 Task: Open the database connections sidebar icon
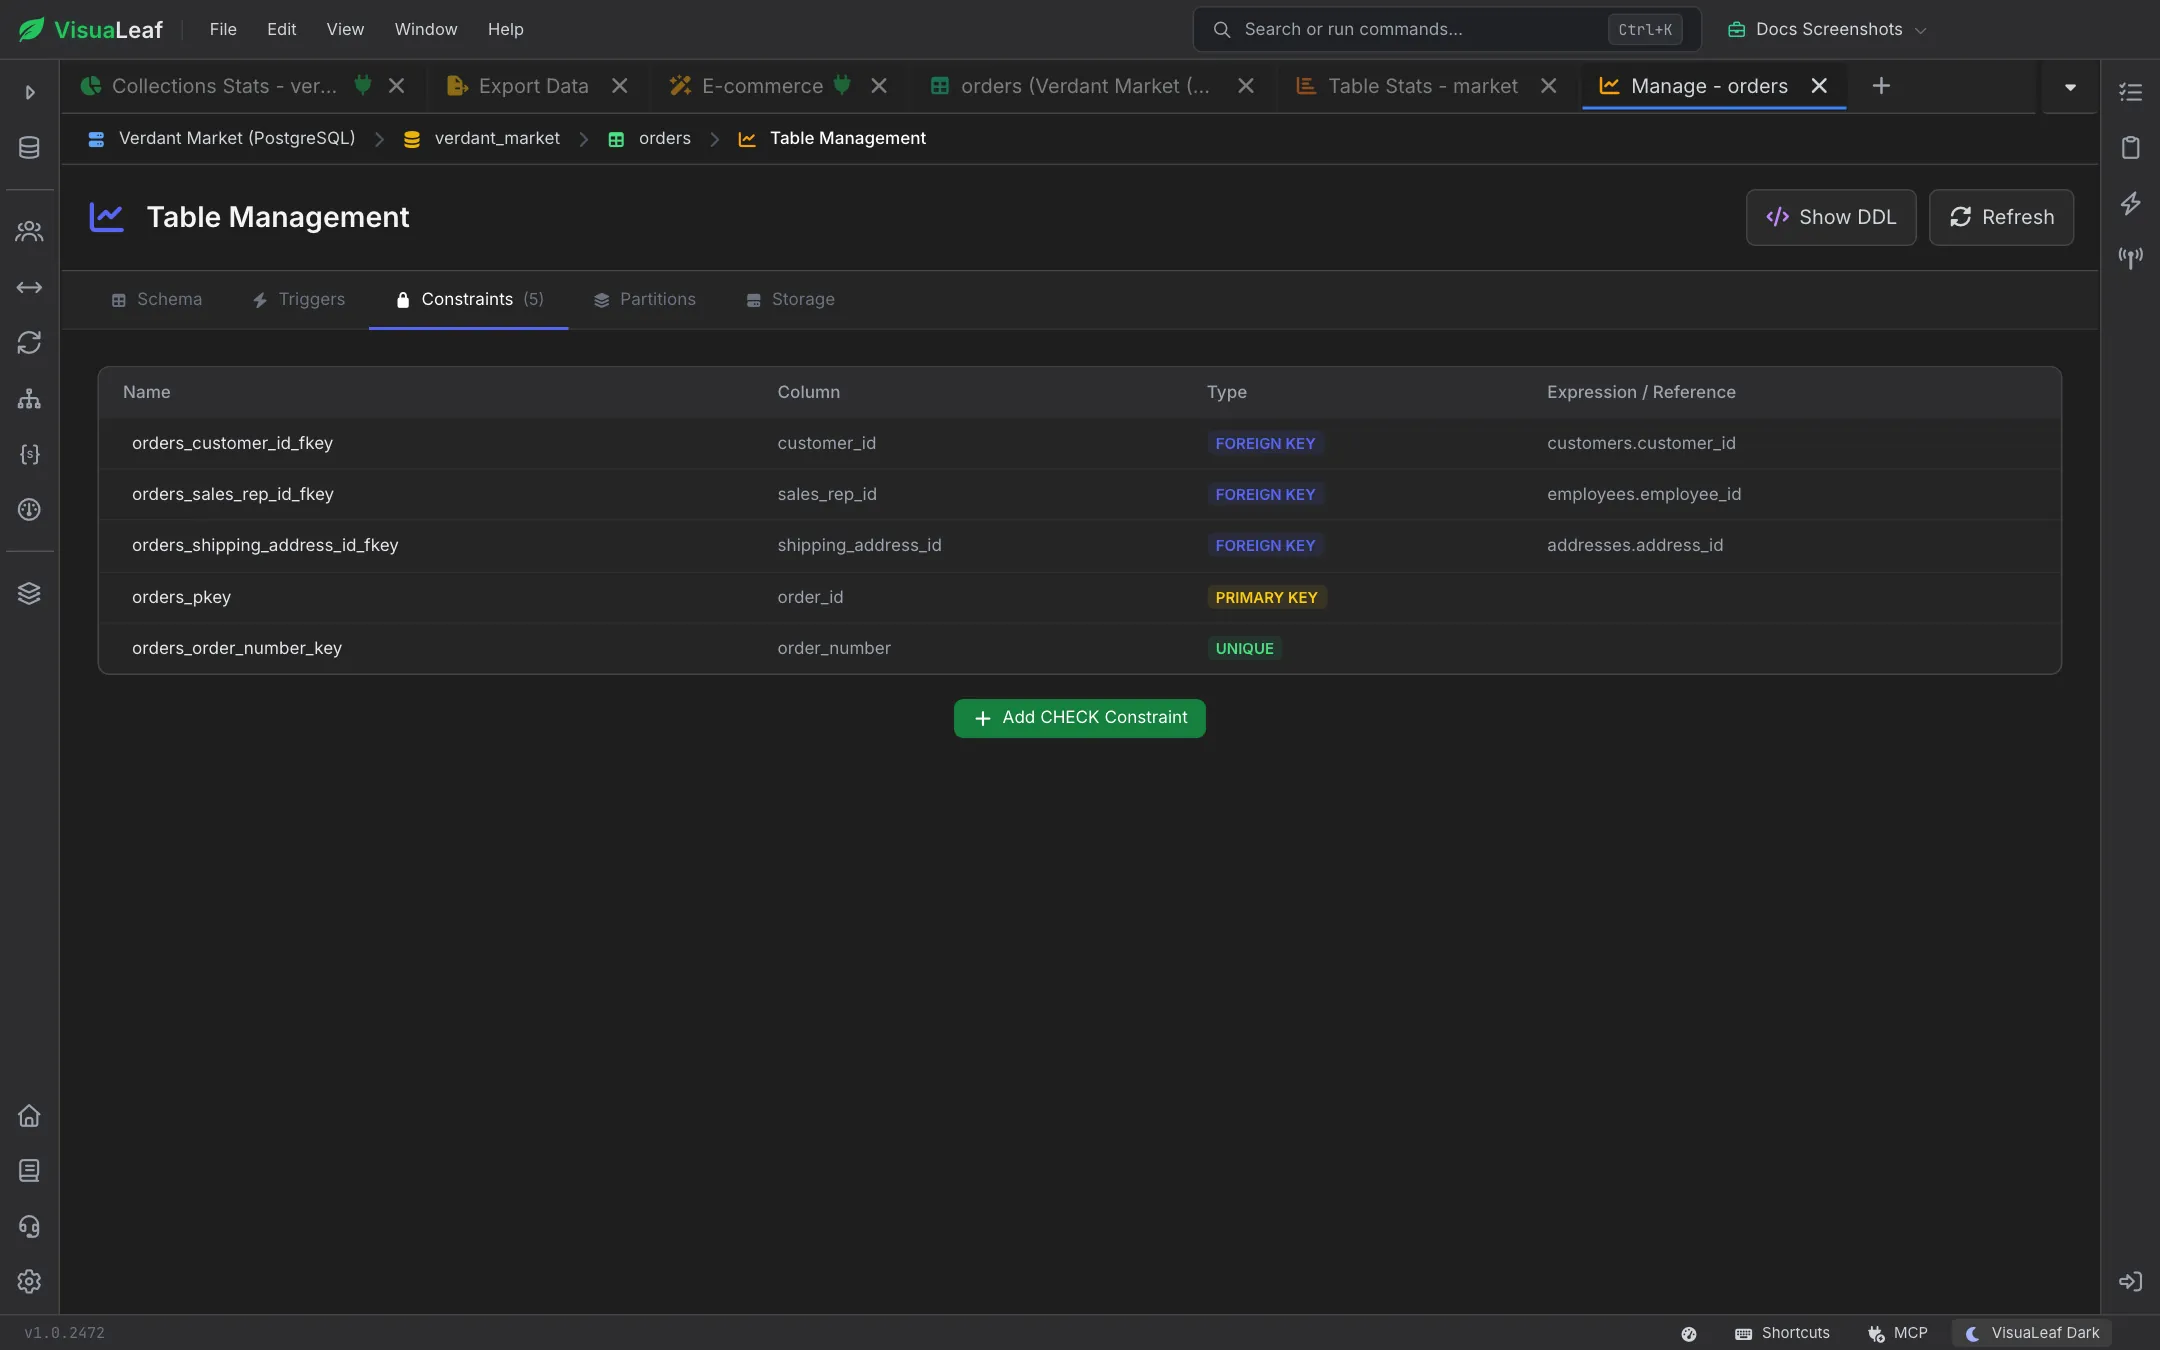(x=29, y=148)
